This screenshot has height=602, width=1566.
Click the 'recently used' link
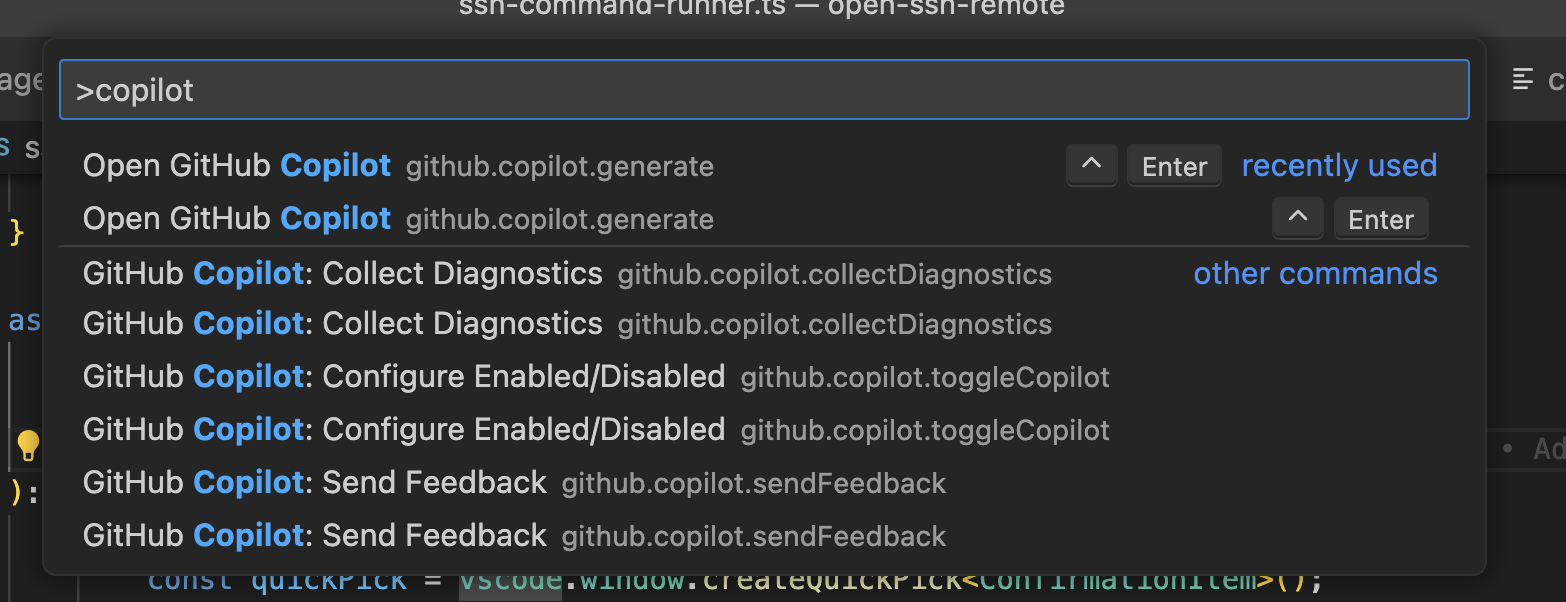click(1339, 165)
